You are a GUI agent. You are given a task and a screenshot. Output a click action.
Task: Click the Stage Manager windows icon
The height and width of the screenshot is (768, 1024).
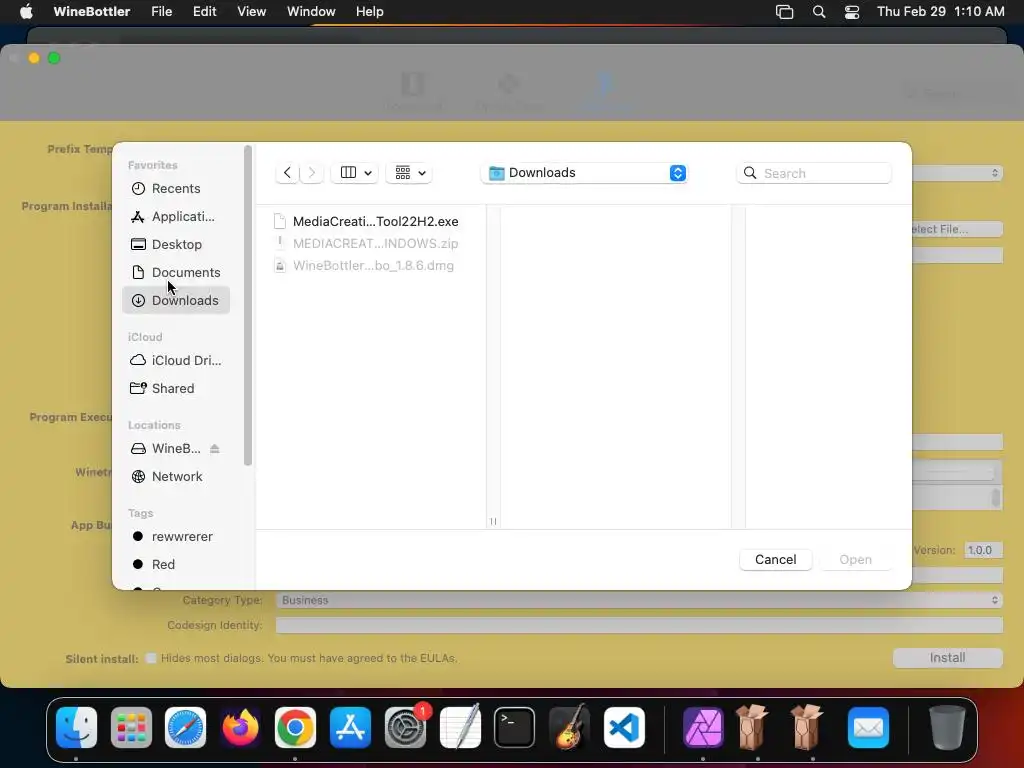point(784,12)
